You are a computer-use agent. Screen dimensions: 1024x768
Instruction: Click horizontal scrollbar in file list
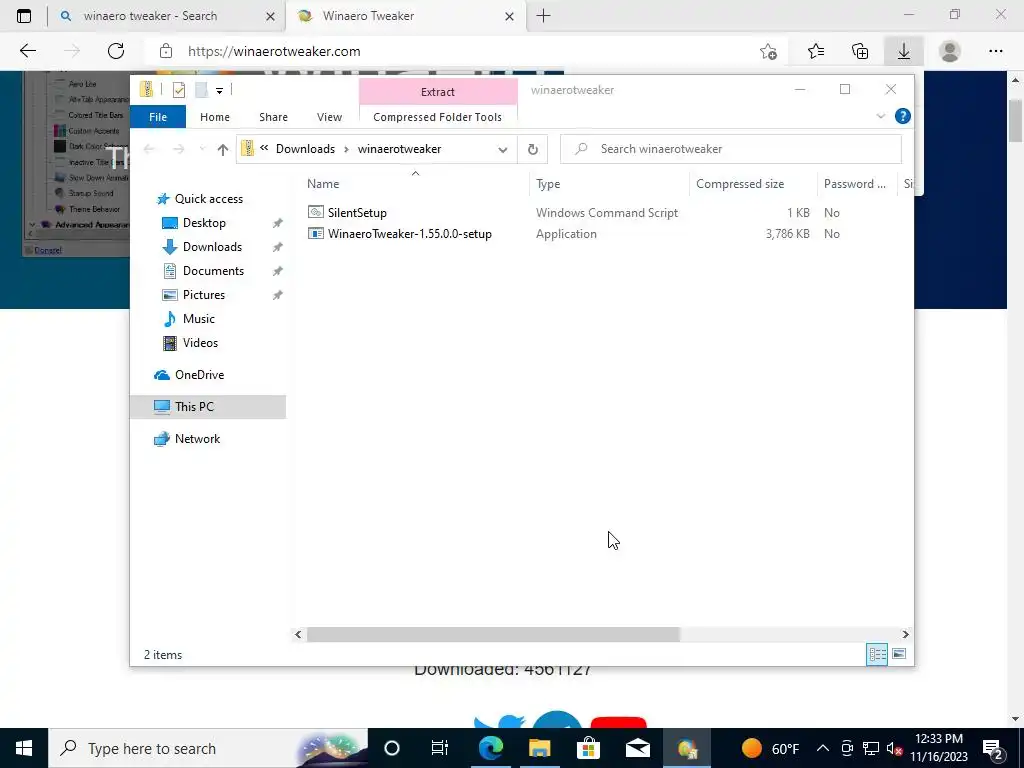point(493,634)
